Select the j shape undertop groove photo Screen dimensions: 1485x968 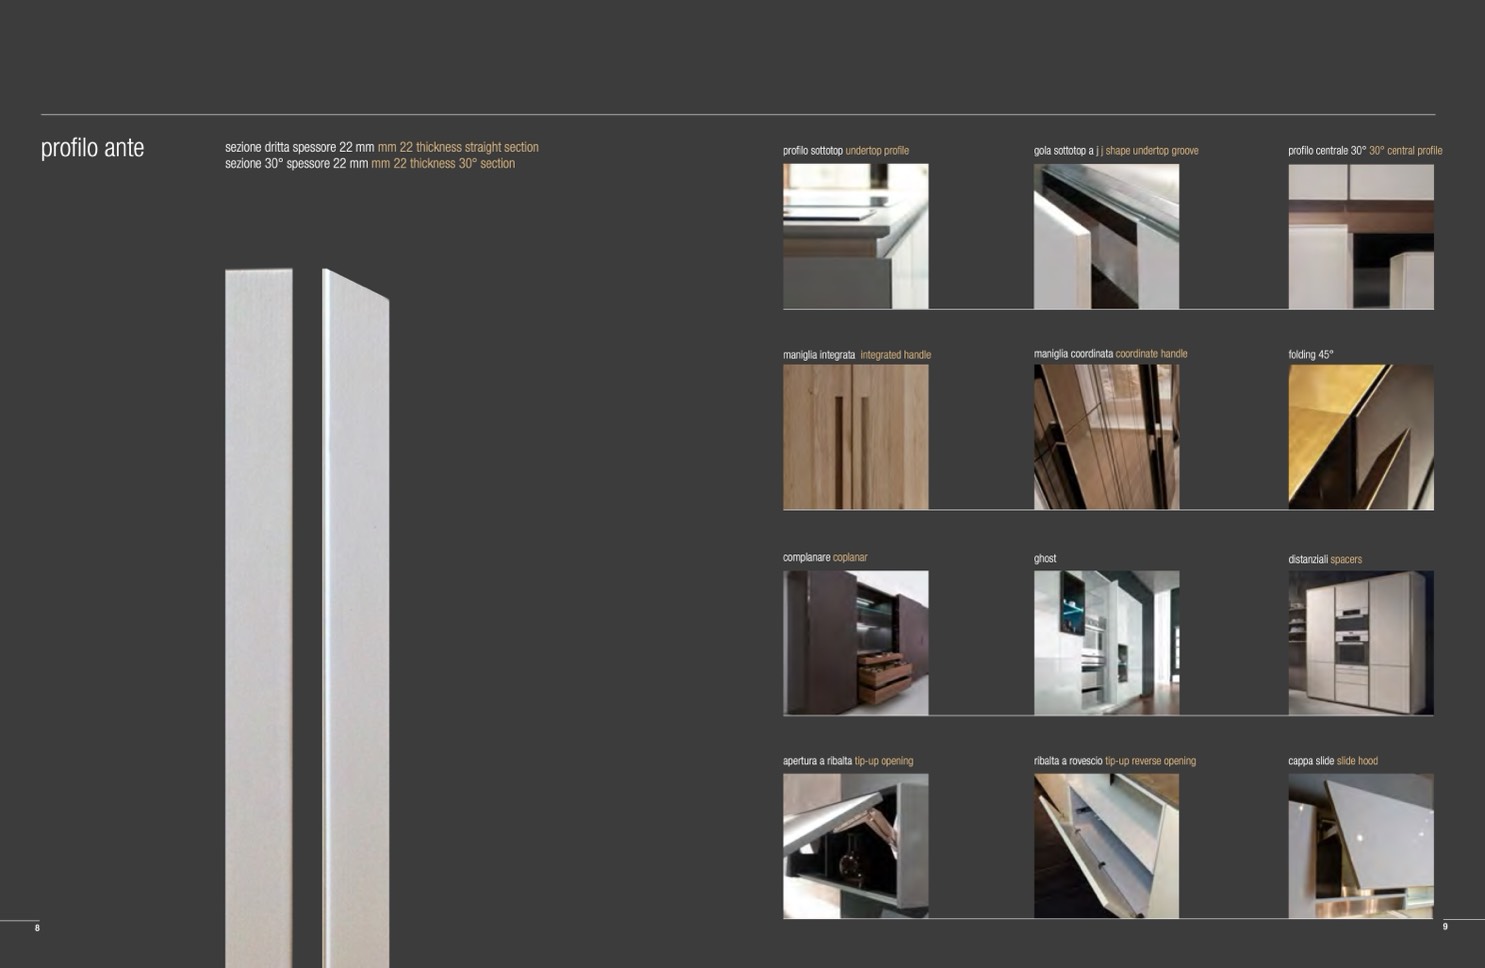pos(1106,236)
